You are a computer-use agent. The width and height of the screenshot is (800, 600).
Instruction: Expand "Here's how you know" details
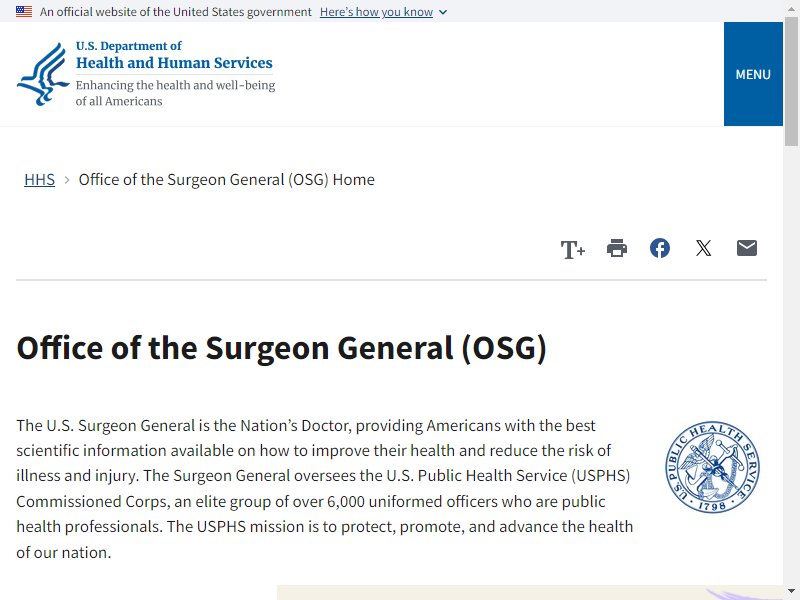(377, 12)
